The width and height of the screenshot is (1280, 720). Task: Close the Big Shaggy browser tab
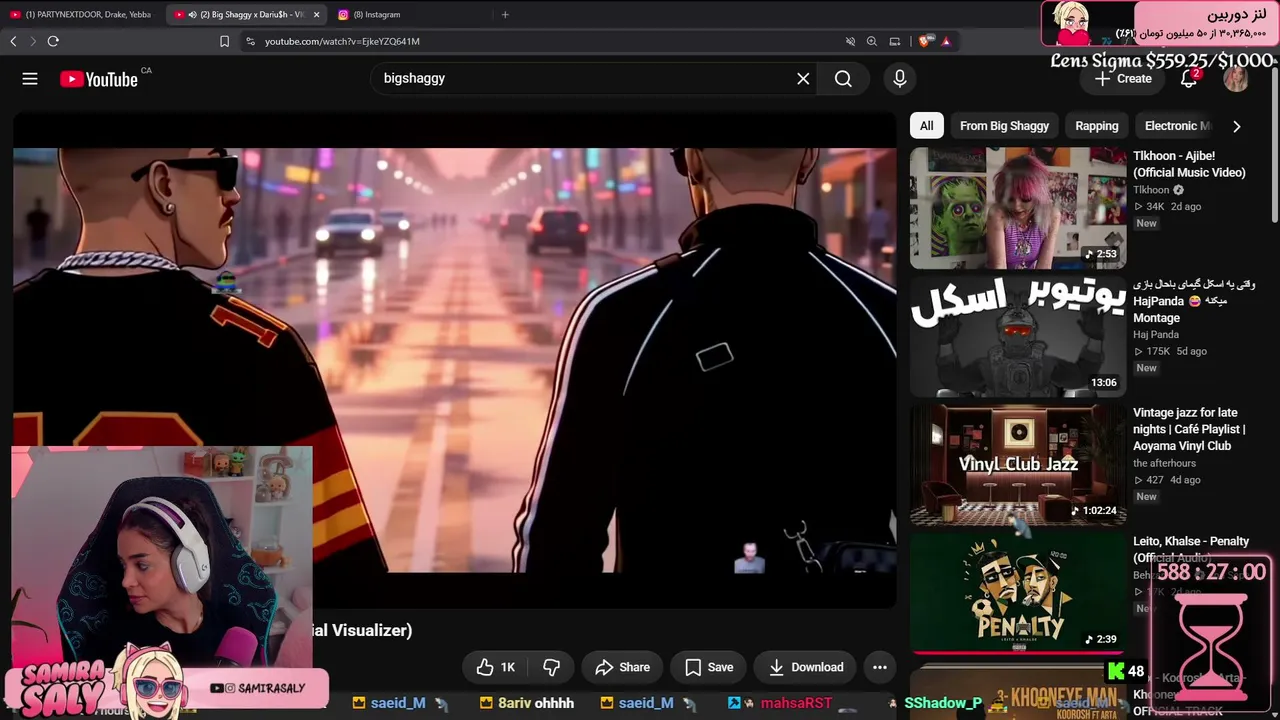pos(316,14)
